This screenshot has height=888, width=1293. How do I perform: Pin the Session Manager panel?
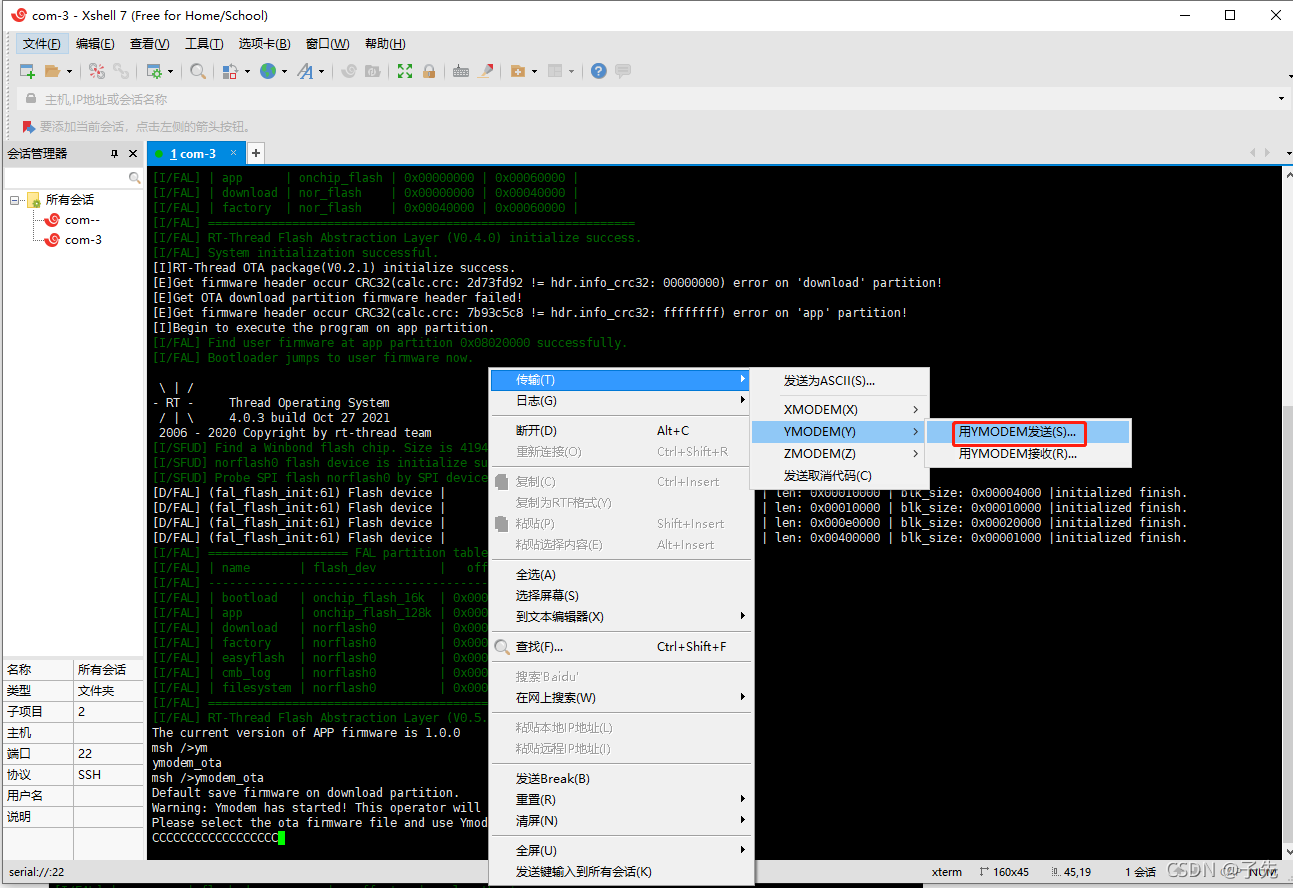tap(114, 153)
